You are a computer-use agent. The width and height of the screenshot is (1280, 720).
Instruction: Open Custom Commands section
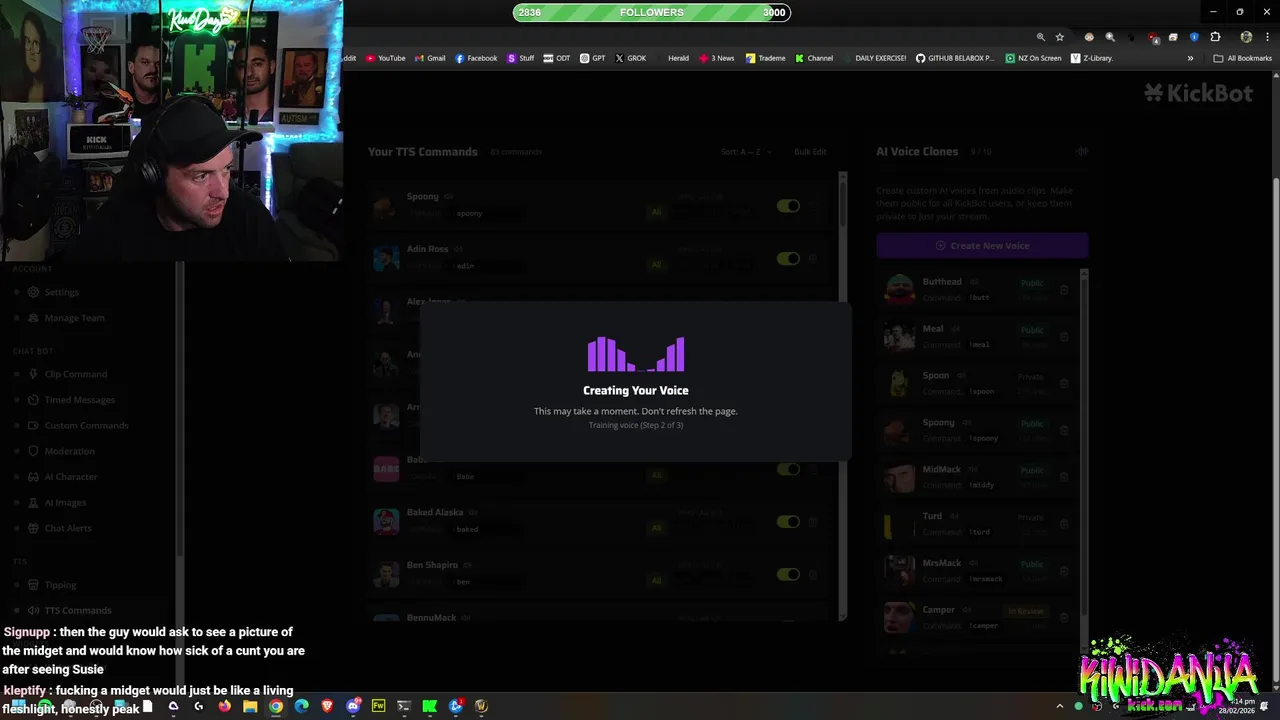(x=78, y=425)
